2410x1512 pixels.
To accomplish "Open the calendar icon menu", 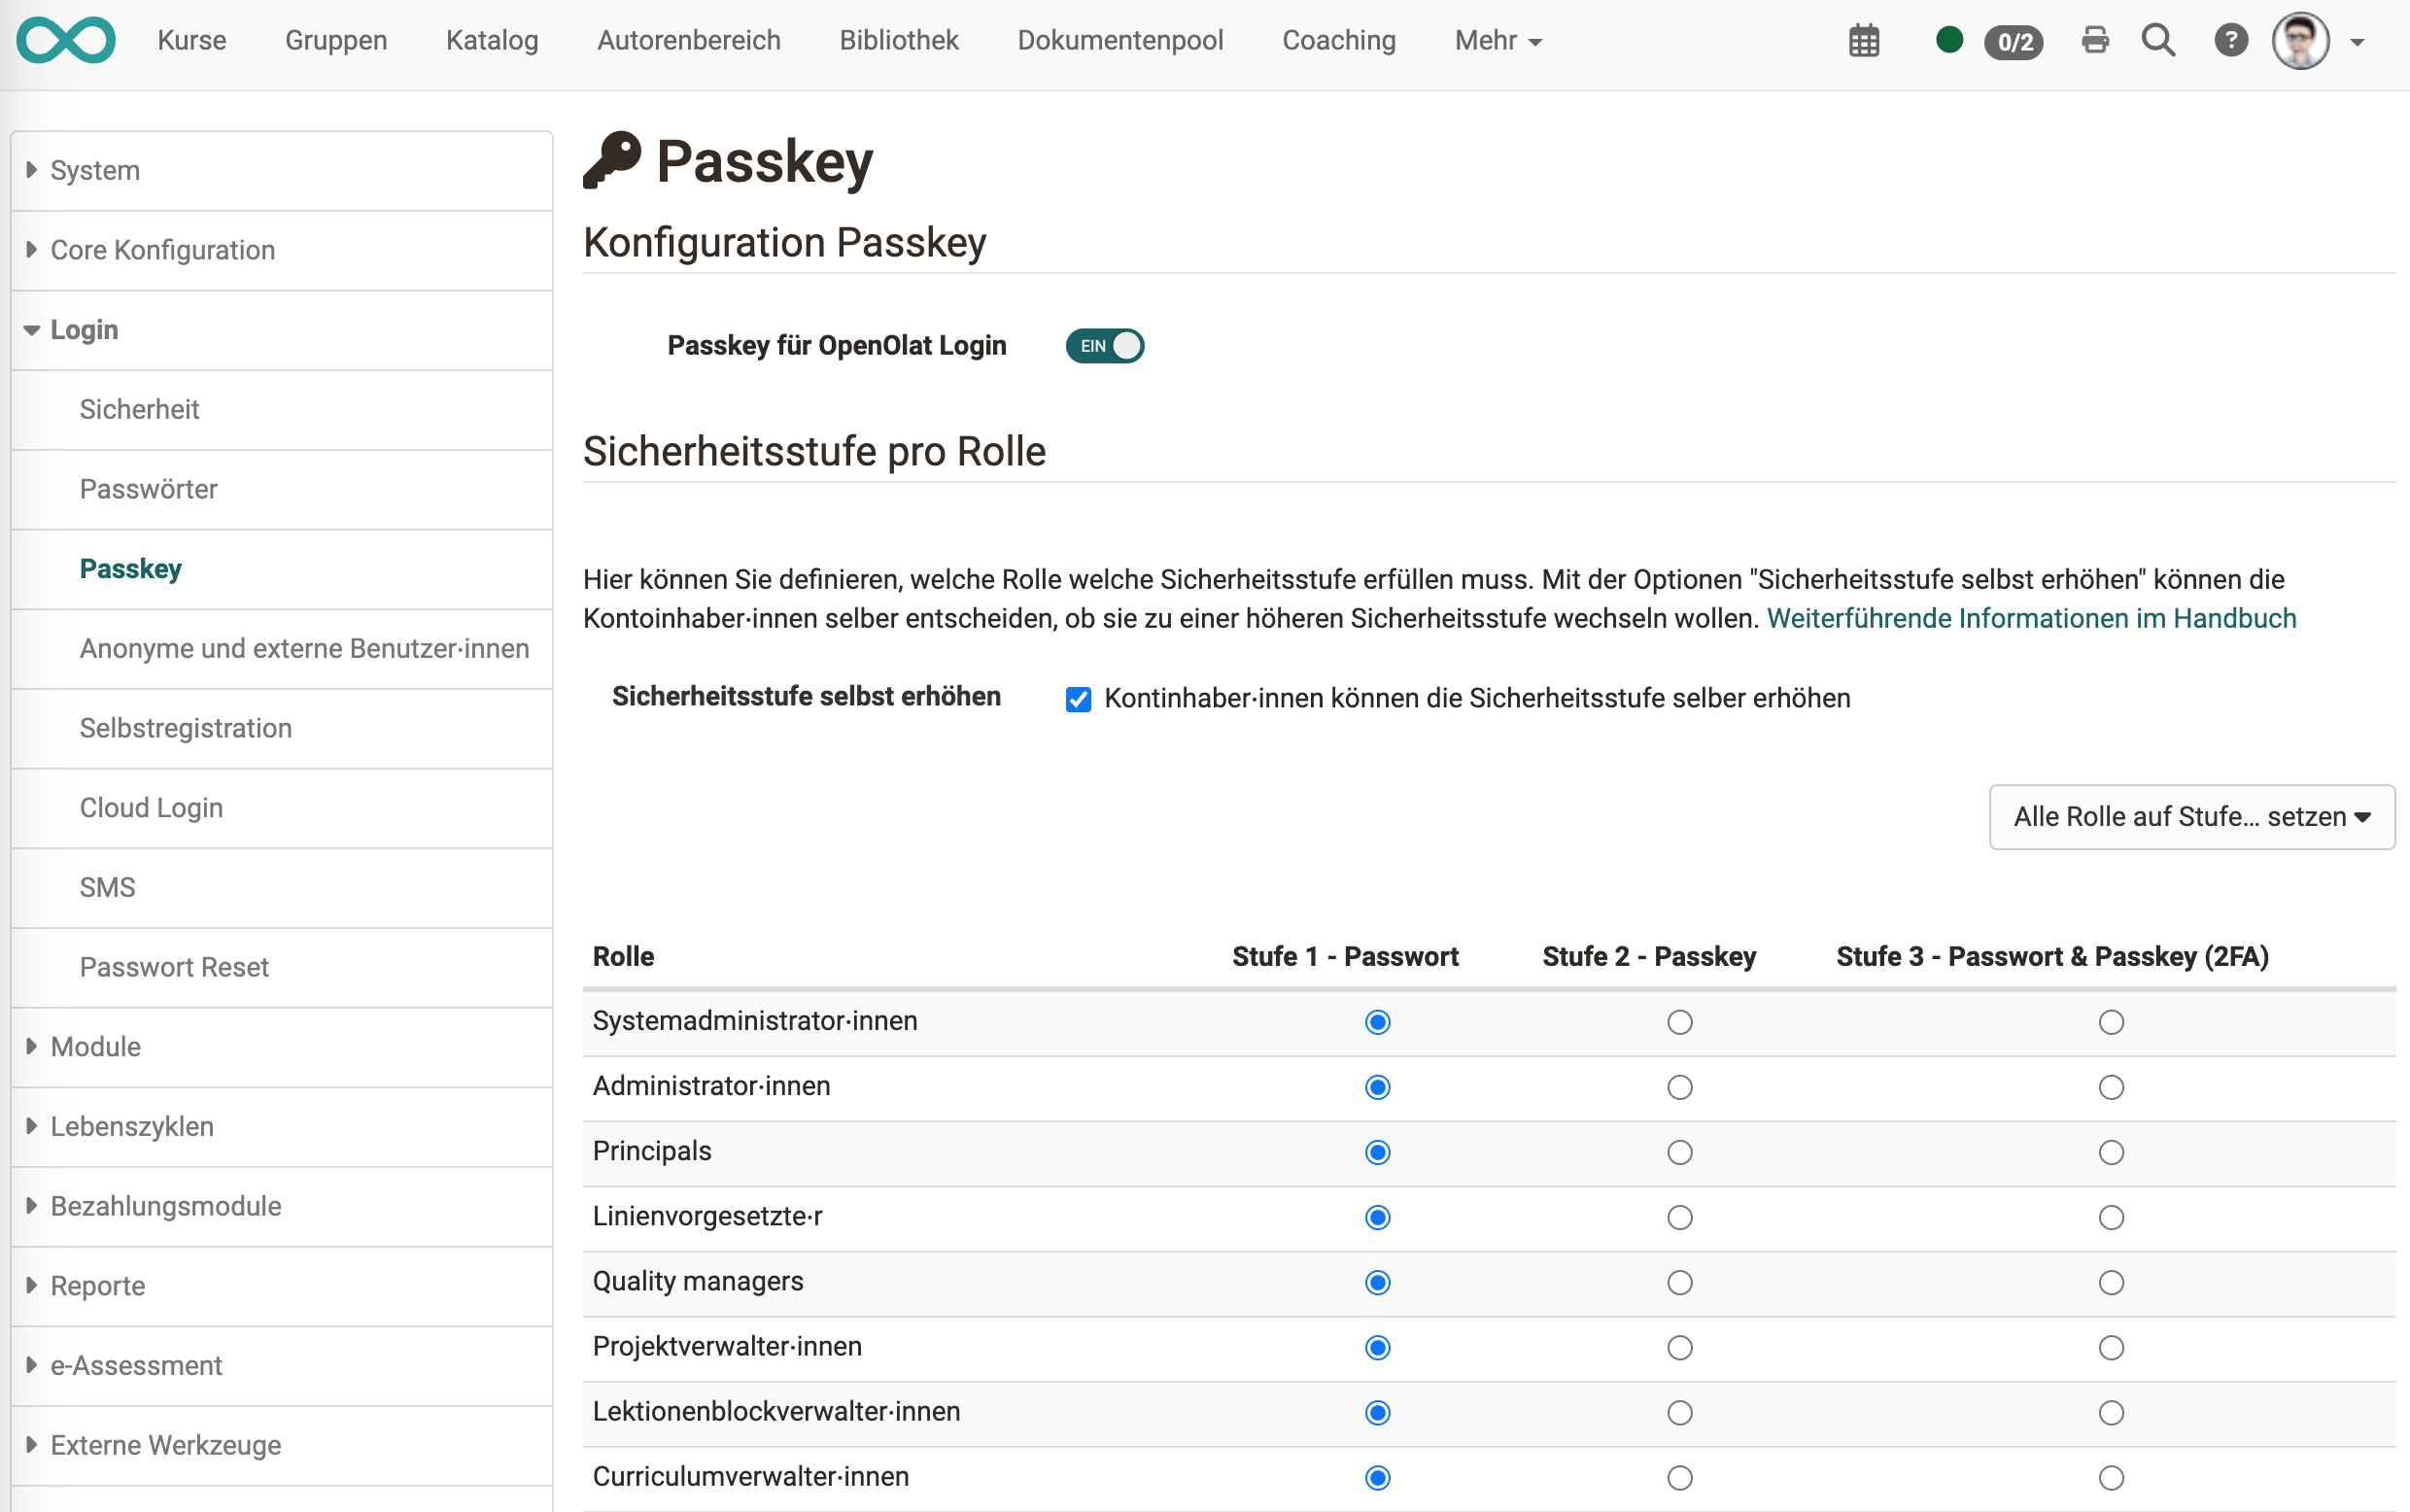I will click(x=1865, y=38).
